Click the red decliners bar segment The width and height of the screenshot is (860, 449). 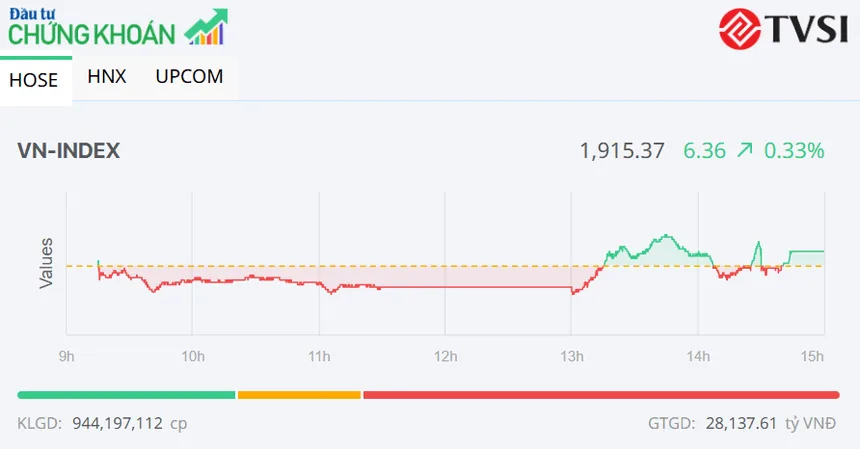[601, 395]
